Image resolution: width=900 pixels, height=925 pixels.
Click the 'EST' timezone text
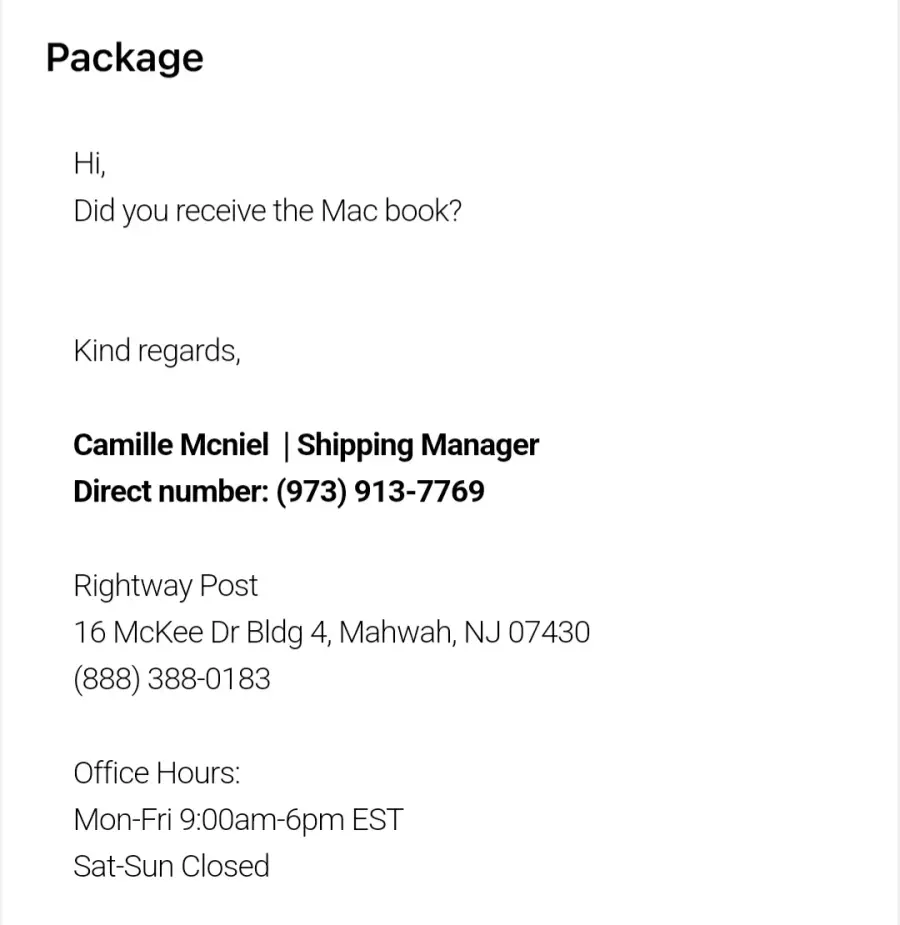pyautogui.click(x=377, y=819)
